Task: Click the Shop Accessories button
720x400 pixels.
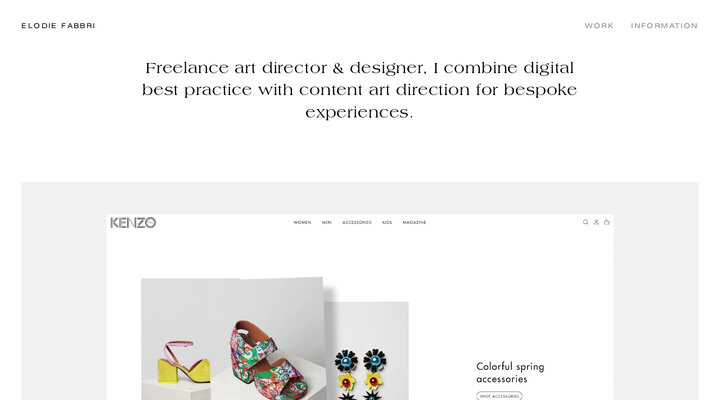Action: [x=499, y=396]
